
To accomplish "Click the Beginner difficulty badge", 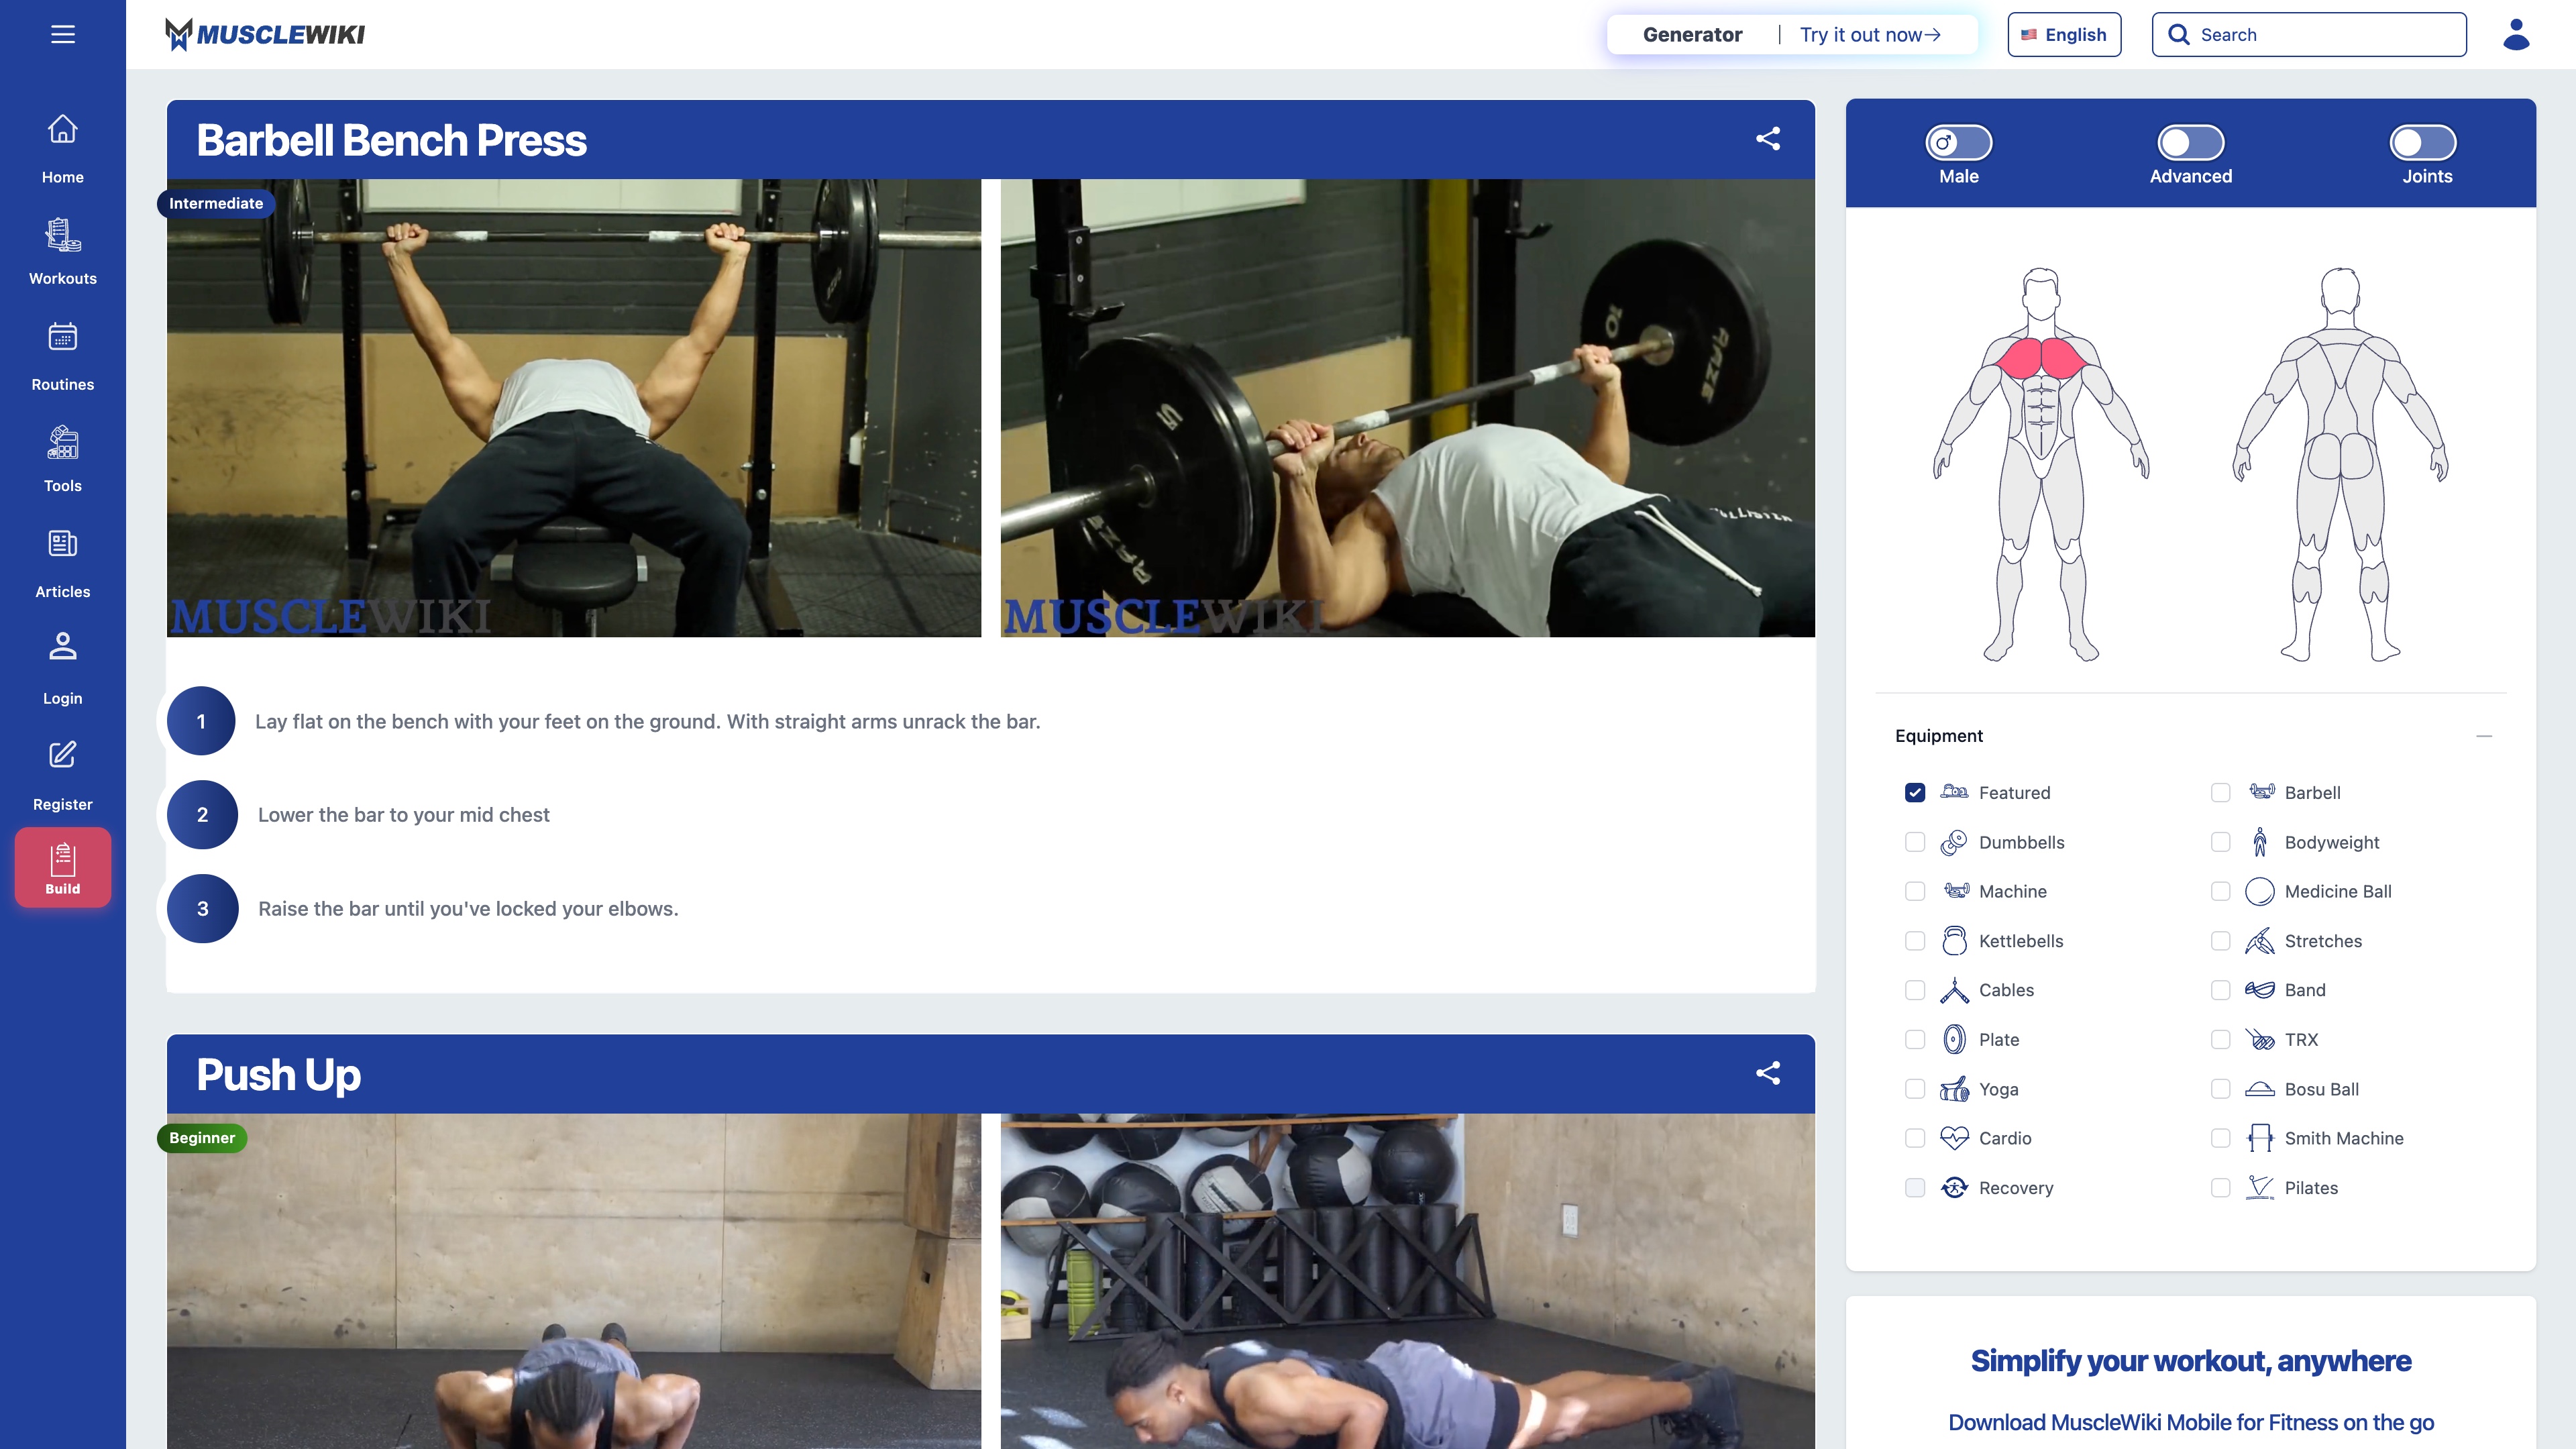I will (202, 1138).
